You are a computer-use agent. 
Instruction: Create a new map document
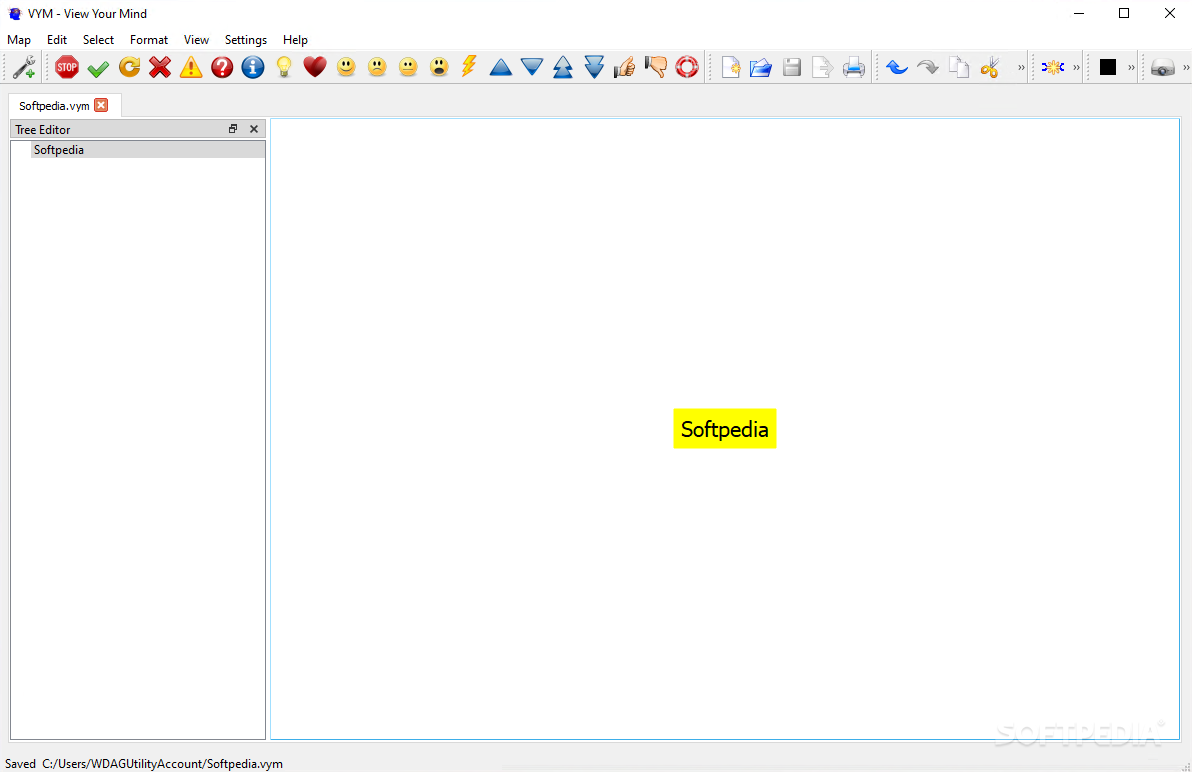click(x=731, y=68)
